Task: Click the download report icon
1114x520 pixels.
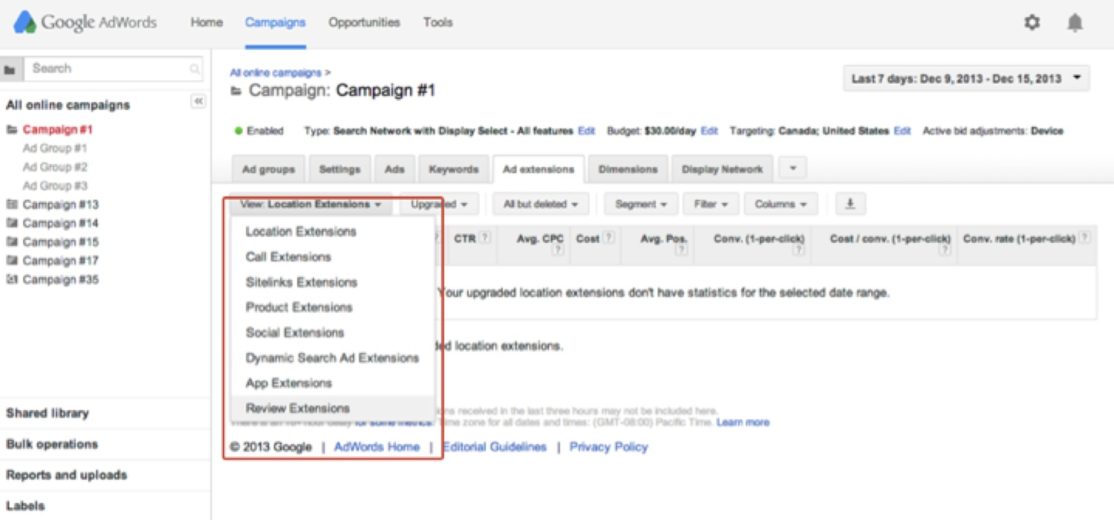Action: 850,204
